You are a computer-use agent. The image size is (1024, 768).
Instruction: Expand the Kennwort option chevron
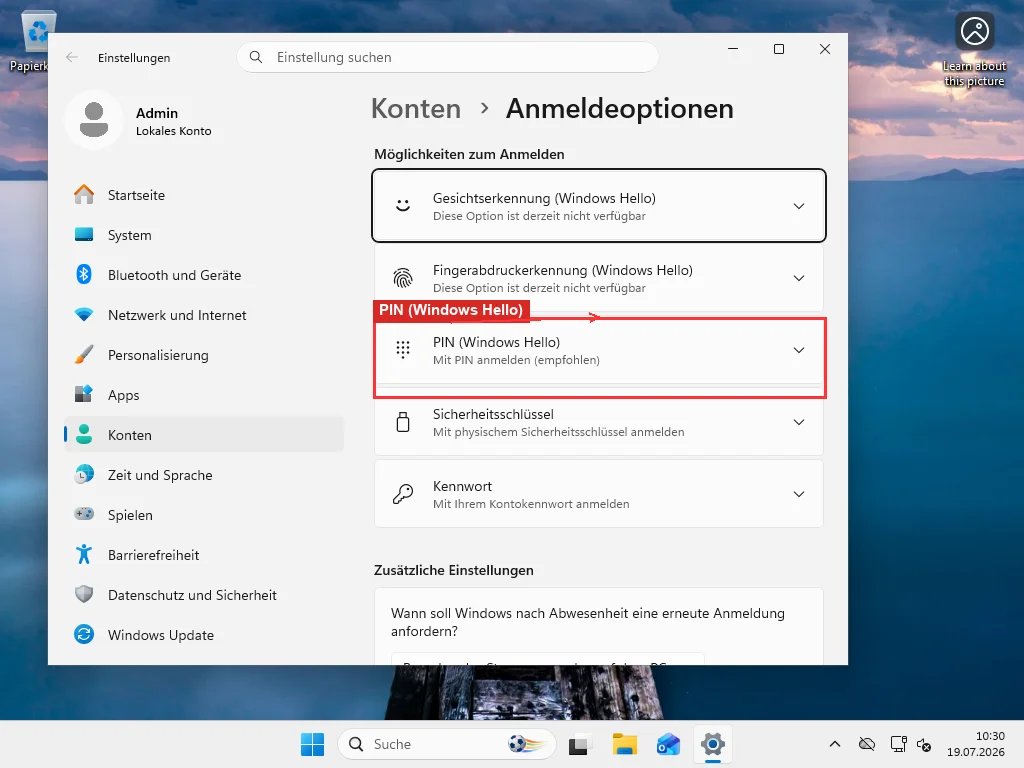click(x=798, y=494)
